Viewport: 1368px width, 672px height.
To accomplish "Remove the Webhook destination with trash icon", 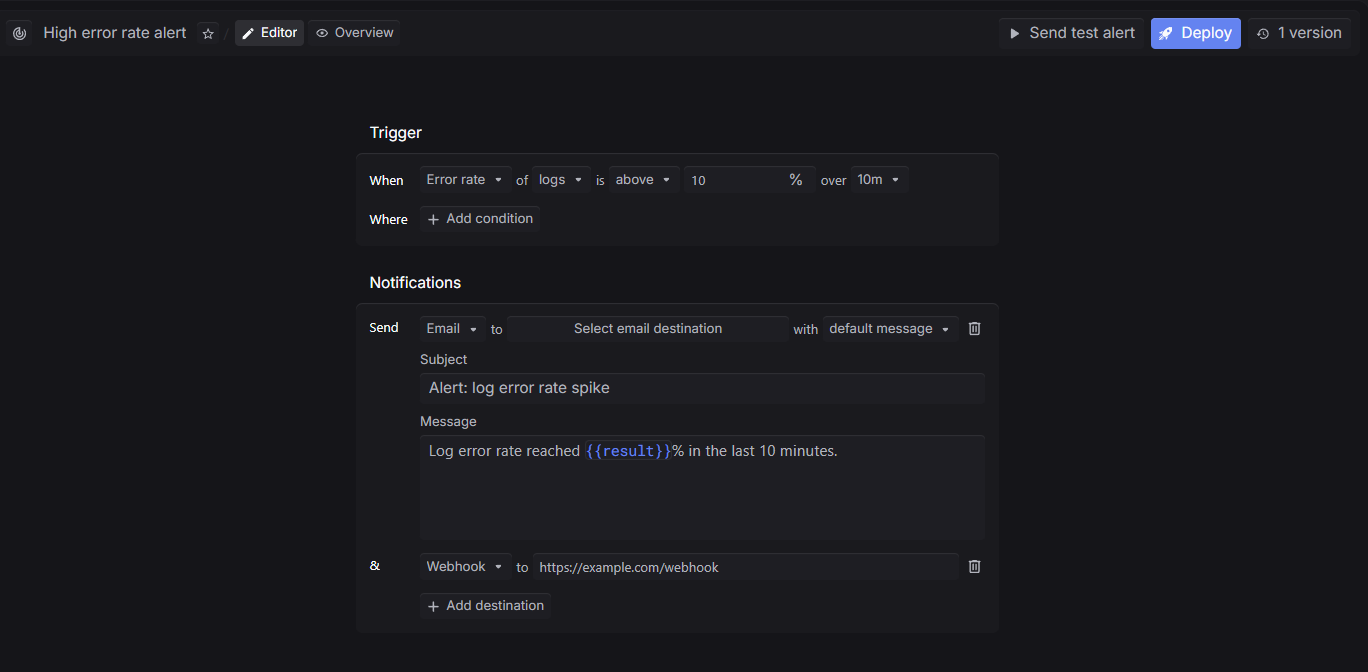I will pyautogui.click(x=975, y=567).
